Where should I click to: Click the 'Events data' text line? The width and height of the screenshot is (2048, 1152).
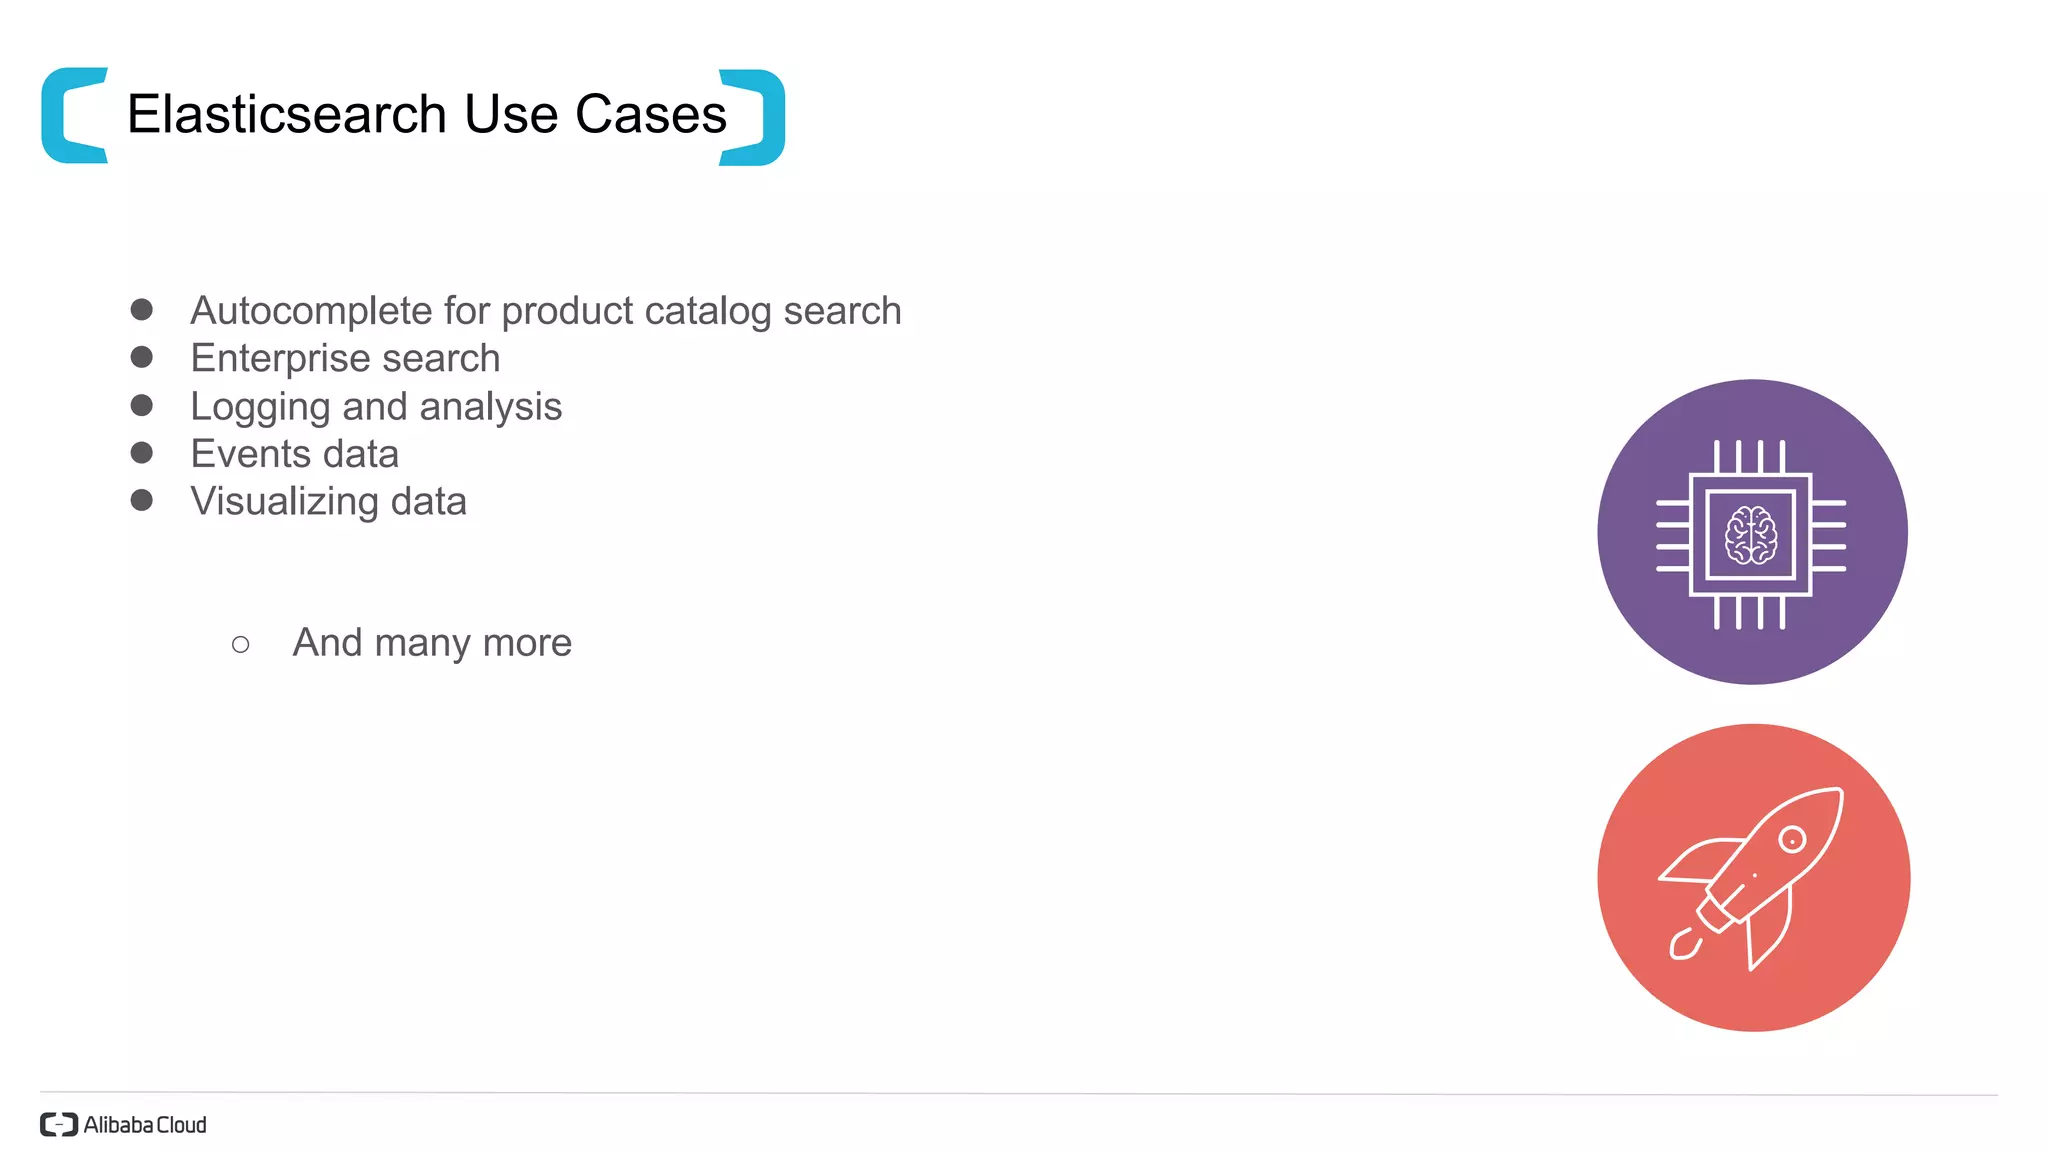tap(295, 454)
